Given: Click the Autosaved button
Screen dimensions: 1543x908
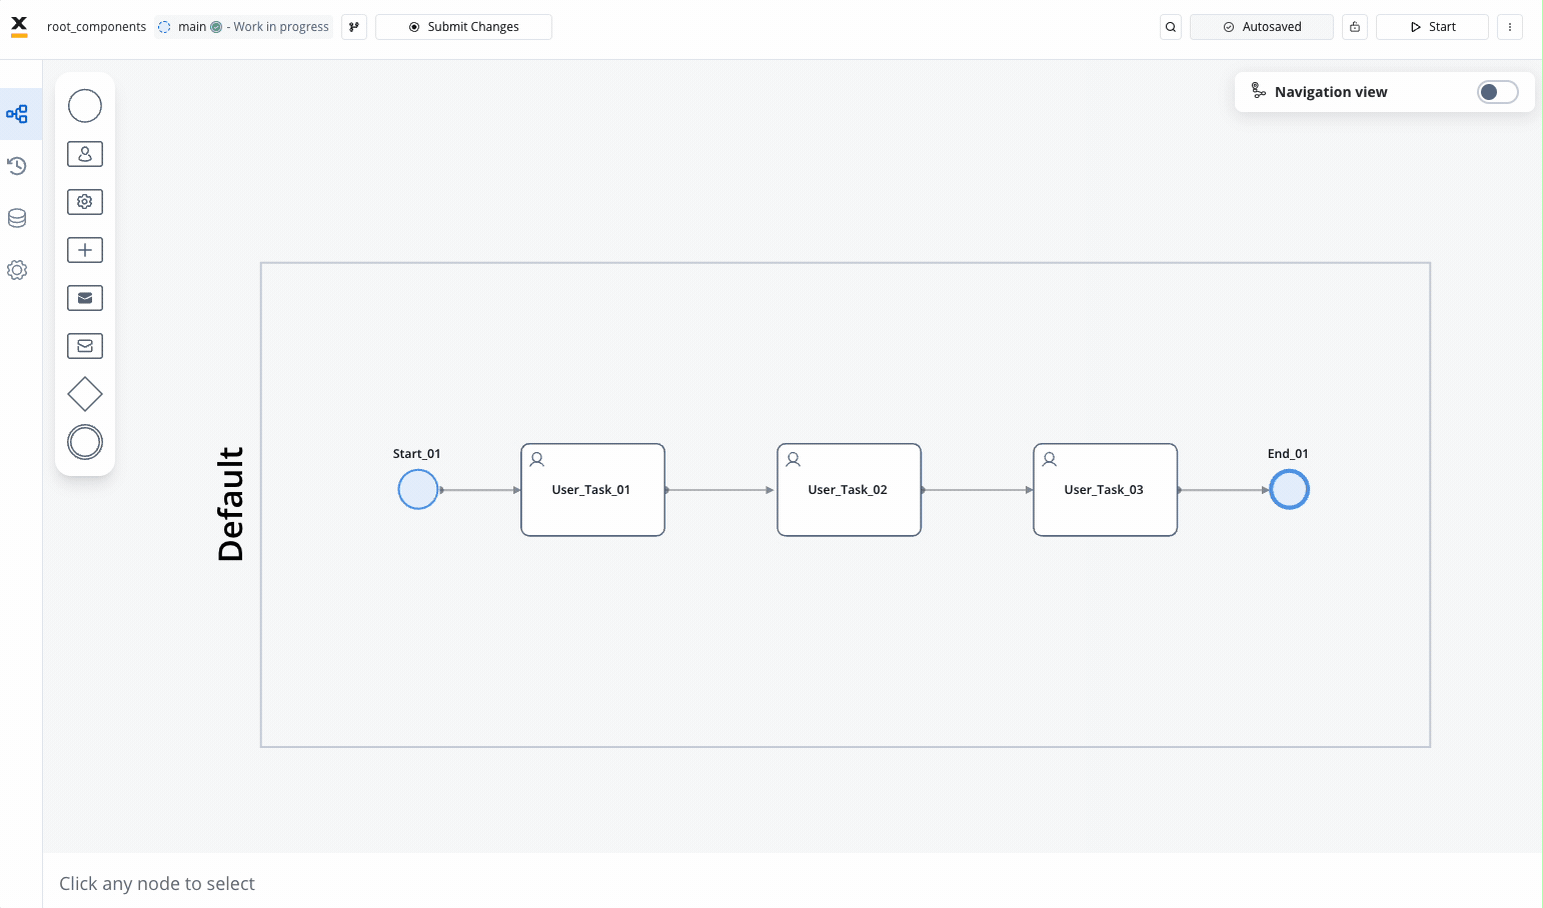Looking at the screenshot, I should point(1261,27).
